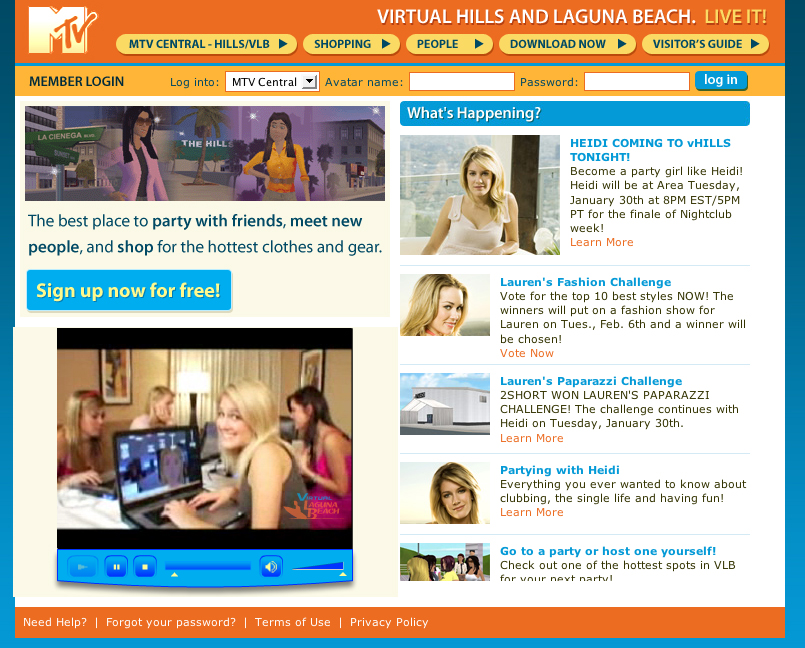Stop the video playback
This screenshot has width=805, height=648.
145,567
